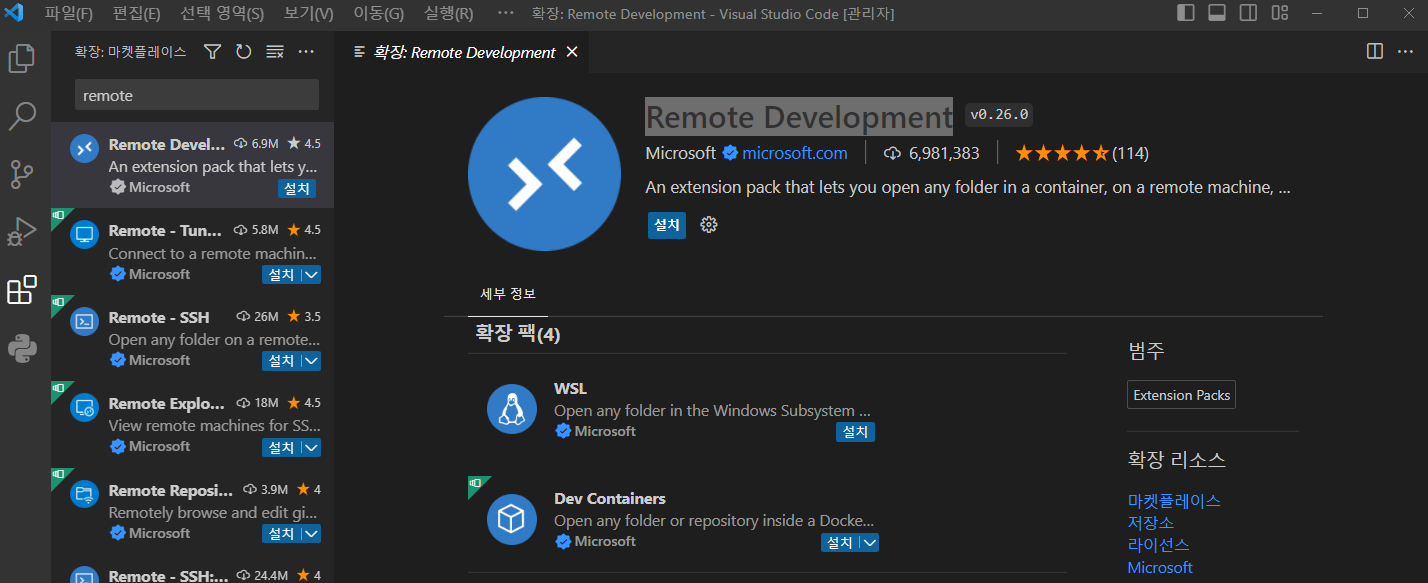Open the 선택 영역(S) menu

(222, 14)
